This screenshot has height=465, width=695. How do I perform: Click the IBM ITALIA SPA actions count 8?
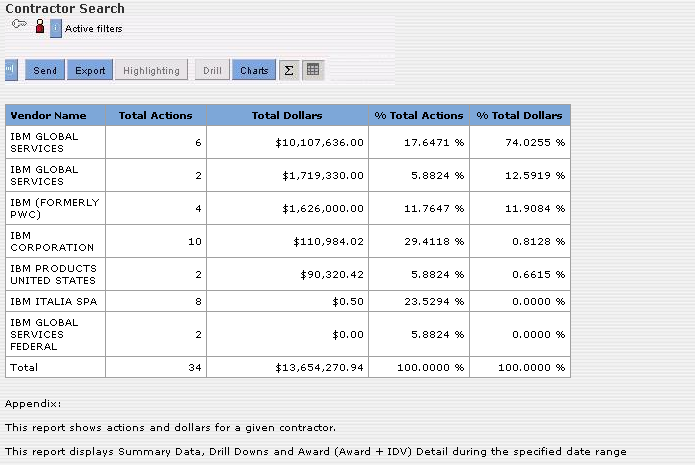(156, 301)
